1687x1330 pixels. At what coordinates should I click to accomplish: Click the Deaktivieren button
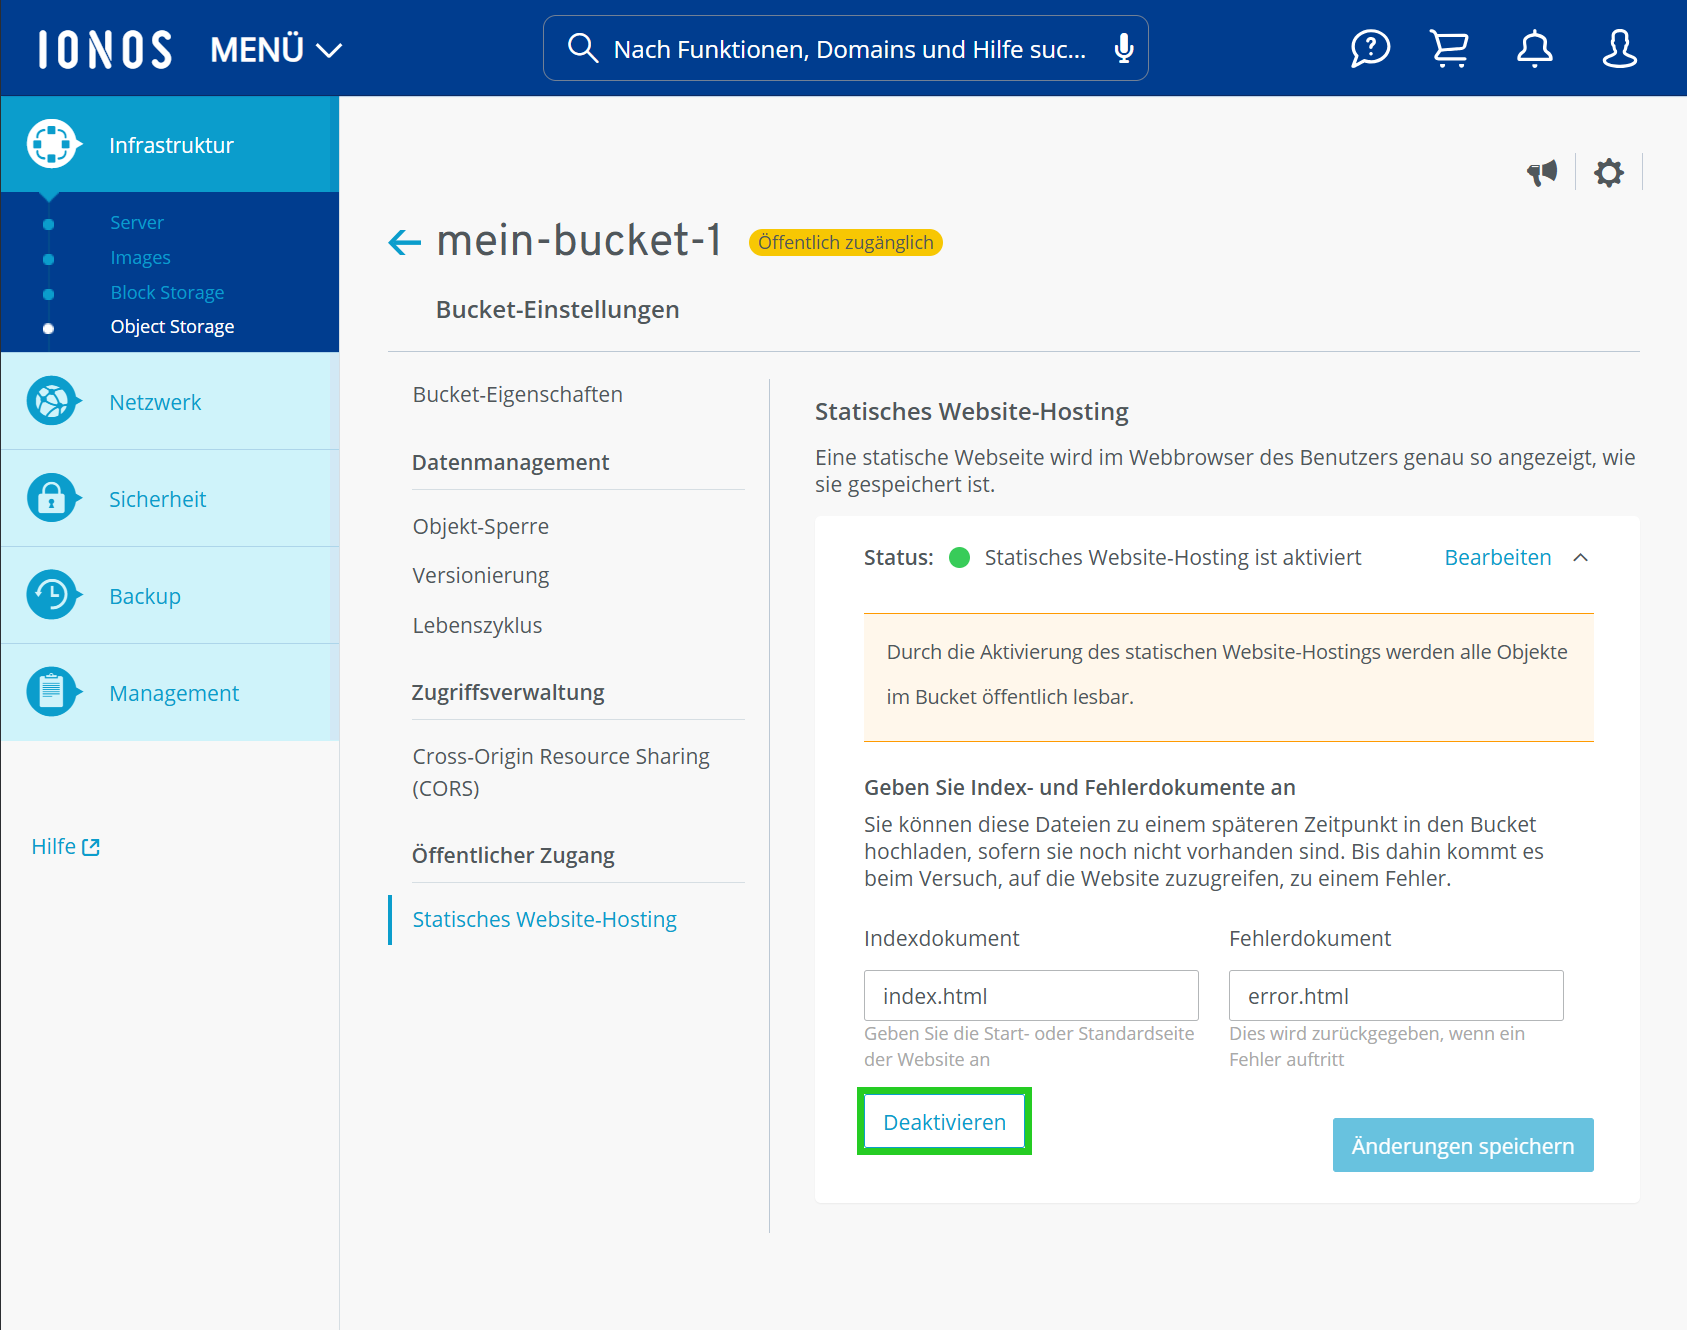pyautogui.click(x=943, y=1121)
